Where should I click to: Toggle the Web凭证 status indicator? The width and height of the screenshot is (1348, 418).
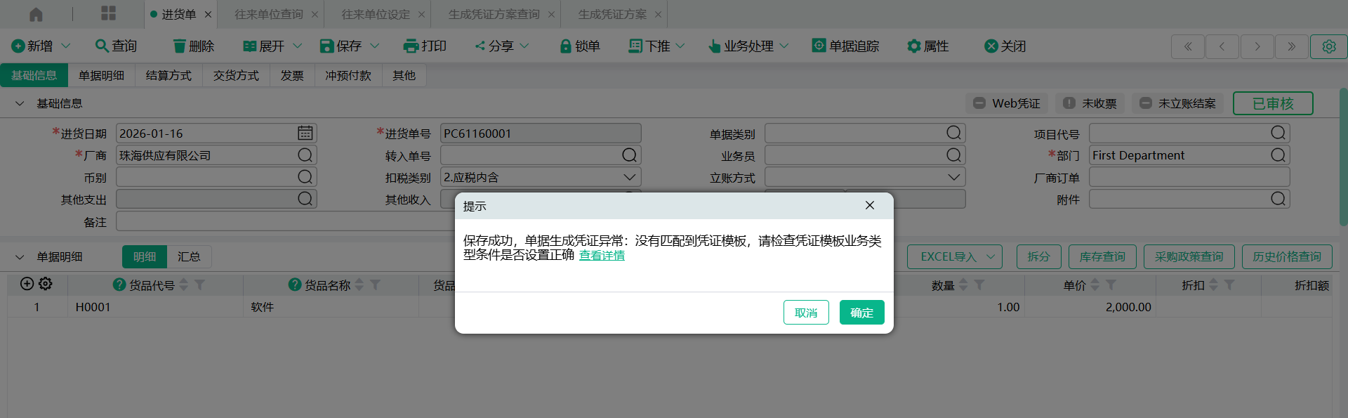(1006, 103)
